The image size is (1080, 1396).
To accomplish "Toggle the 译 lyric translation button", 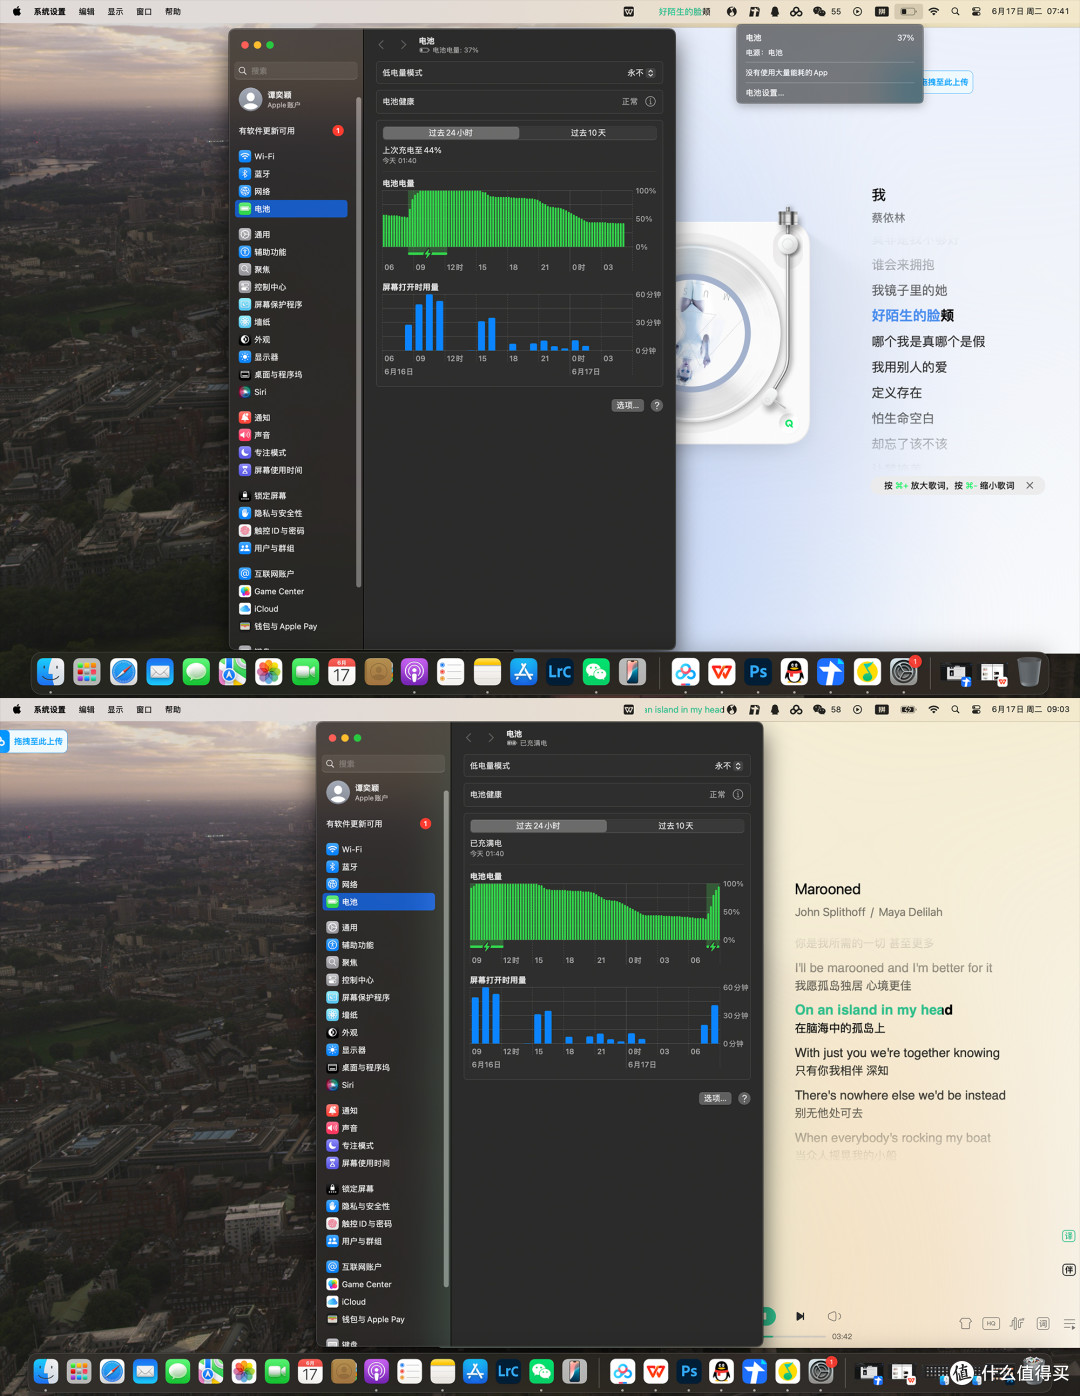I will coord(1068,1236).
